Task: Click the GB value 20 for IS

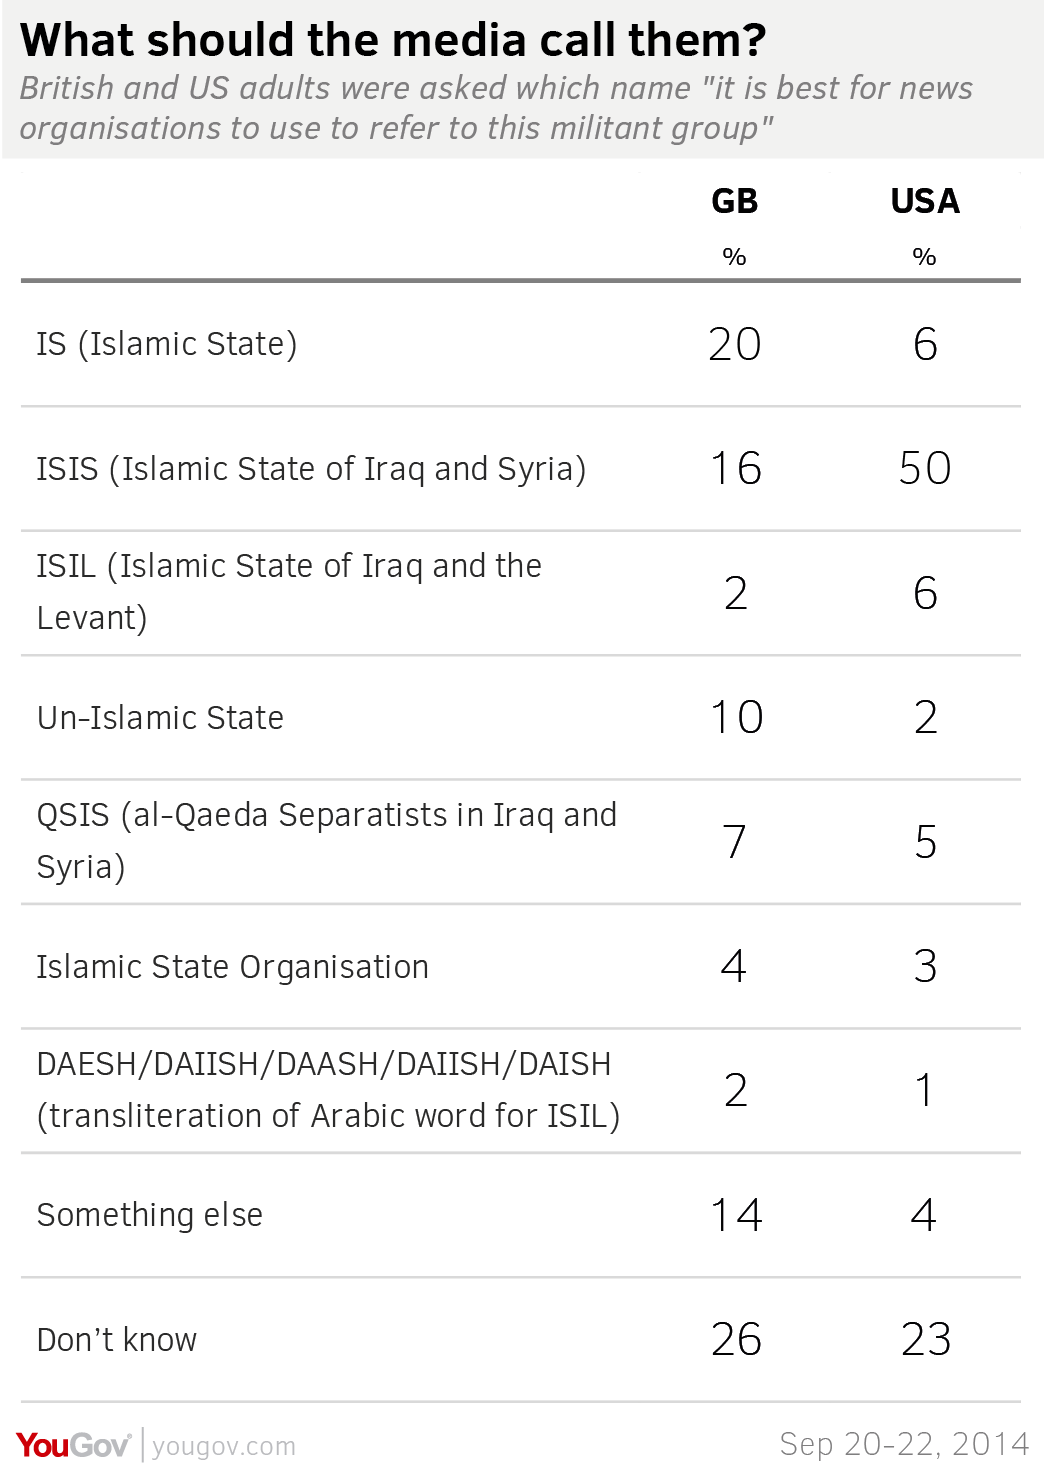Action: pyautogui.click(x=735, y=344)
